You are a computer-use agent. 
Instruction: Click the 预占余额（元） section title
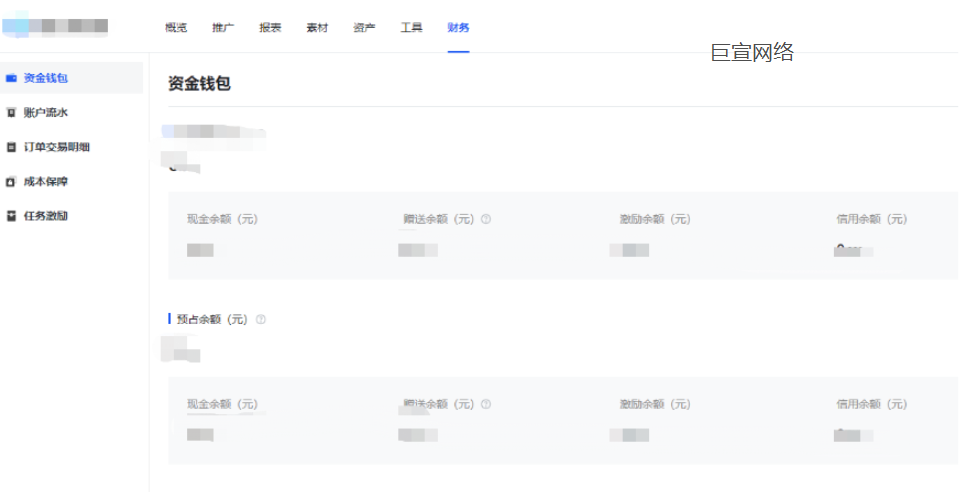coord(212,319)
